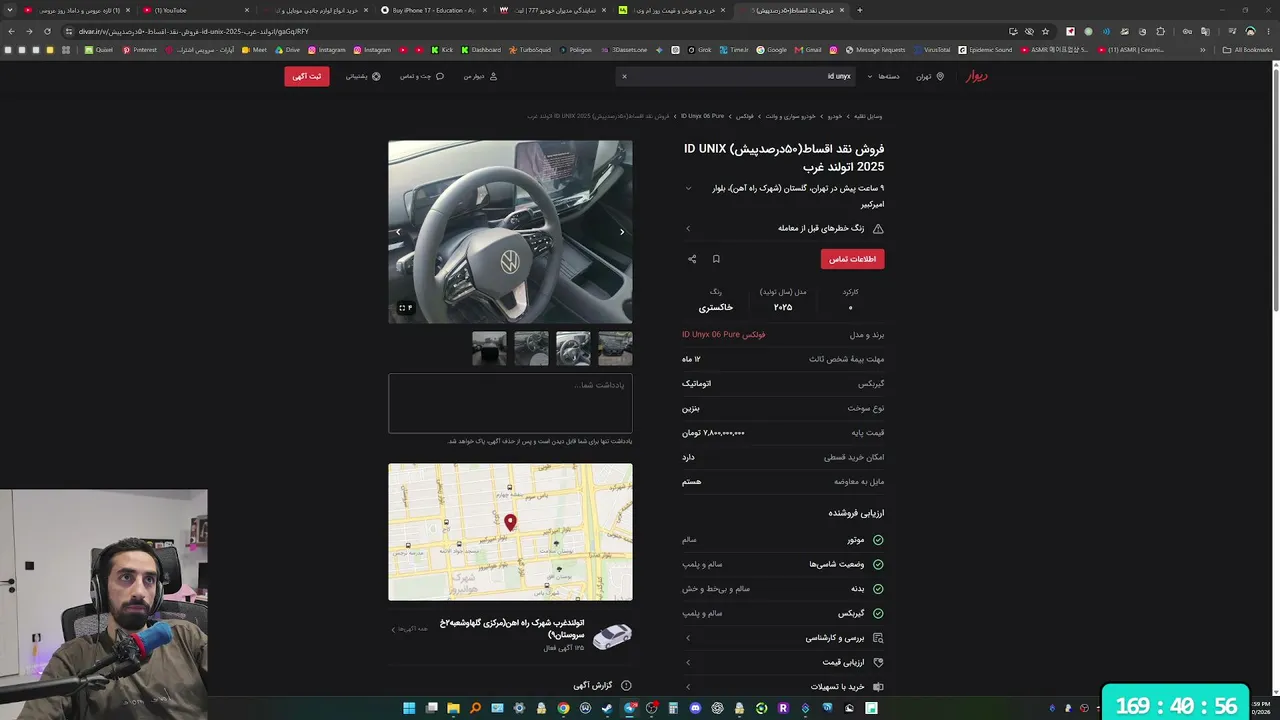This screenshot has height=720, width=1280.
Task: Switch to the Buy iPhone 17 tab
Action: [435, 10]
